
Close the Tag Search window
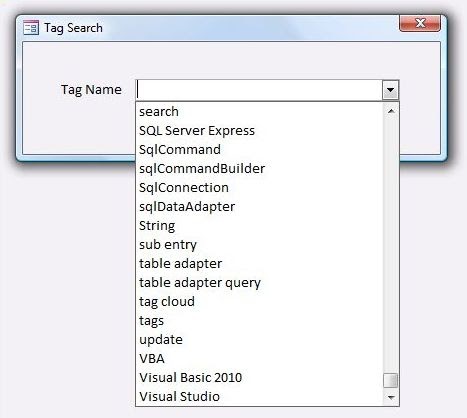click(420, 23)
